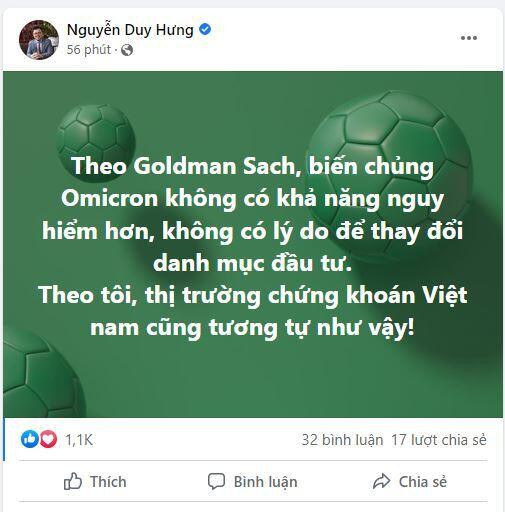Show the 17 lượt chia sẻ list

[x=439, y=440]
